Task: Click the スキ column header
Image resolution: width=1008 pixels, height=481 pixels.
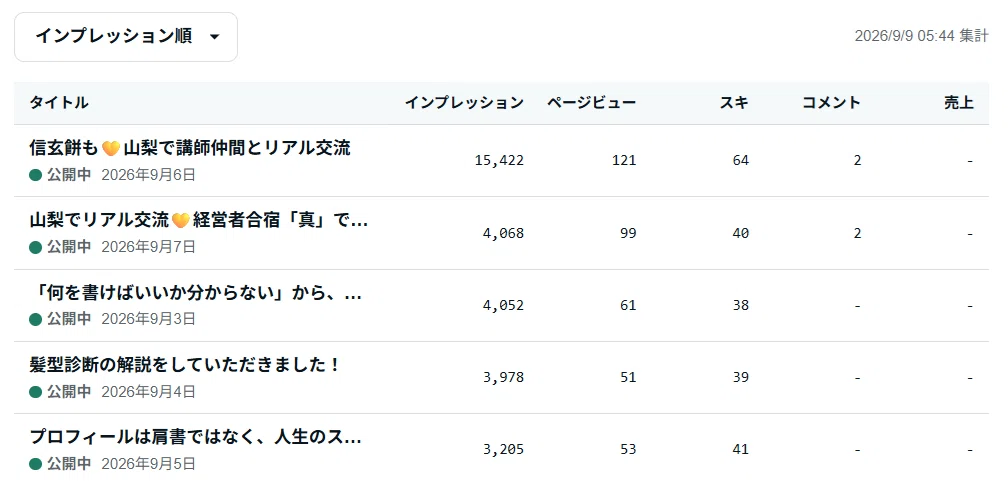Action: coord(734,103)
